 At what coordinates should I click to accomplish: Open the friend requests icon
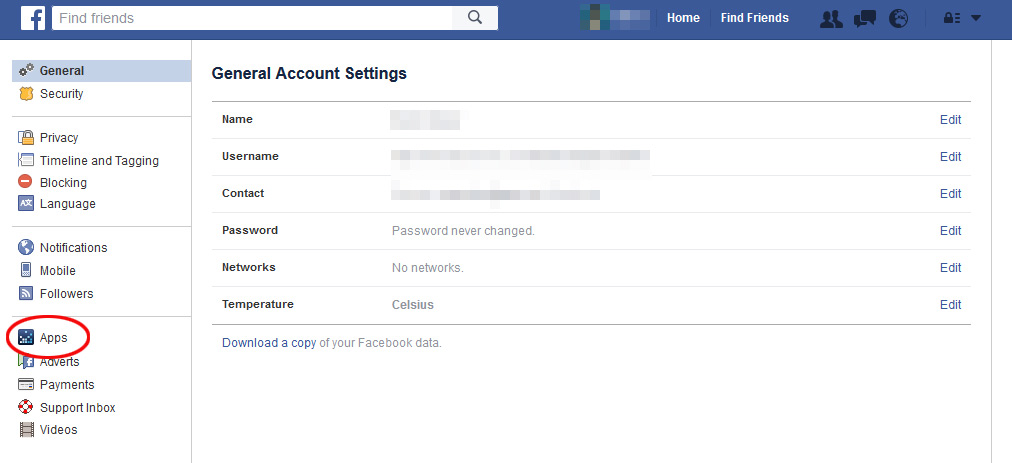click(831, 19)
